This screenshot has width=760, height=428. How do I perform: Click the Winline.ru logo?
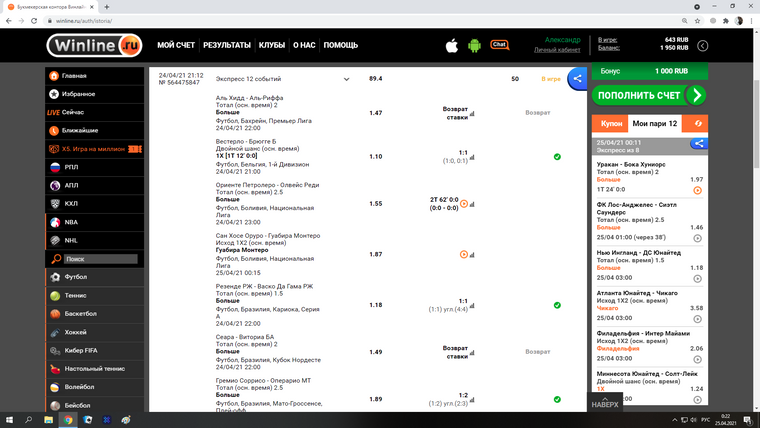(x=95, y=46)
